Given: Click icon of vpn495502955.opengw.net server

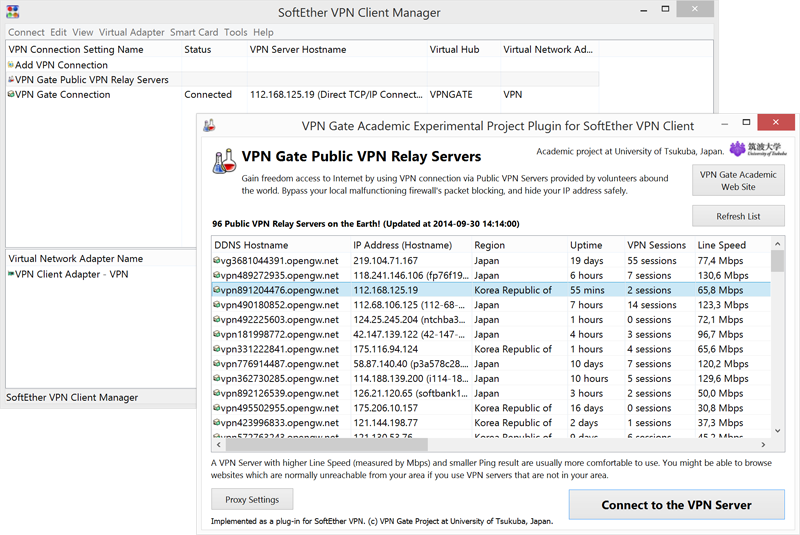Looking at the screenshot, I should coord(217,409).
